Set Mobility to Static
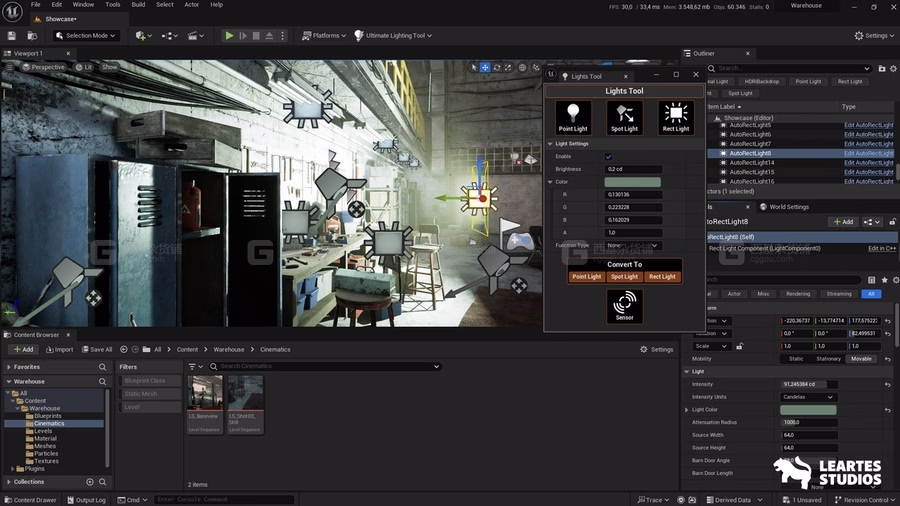The height and width of the screenshot is (506, 900). point(796,359)
